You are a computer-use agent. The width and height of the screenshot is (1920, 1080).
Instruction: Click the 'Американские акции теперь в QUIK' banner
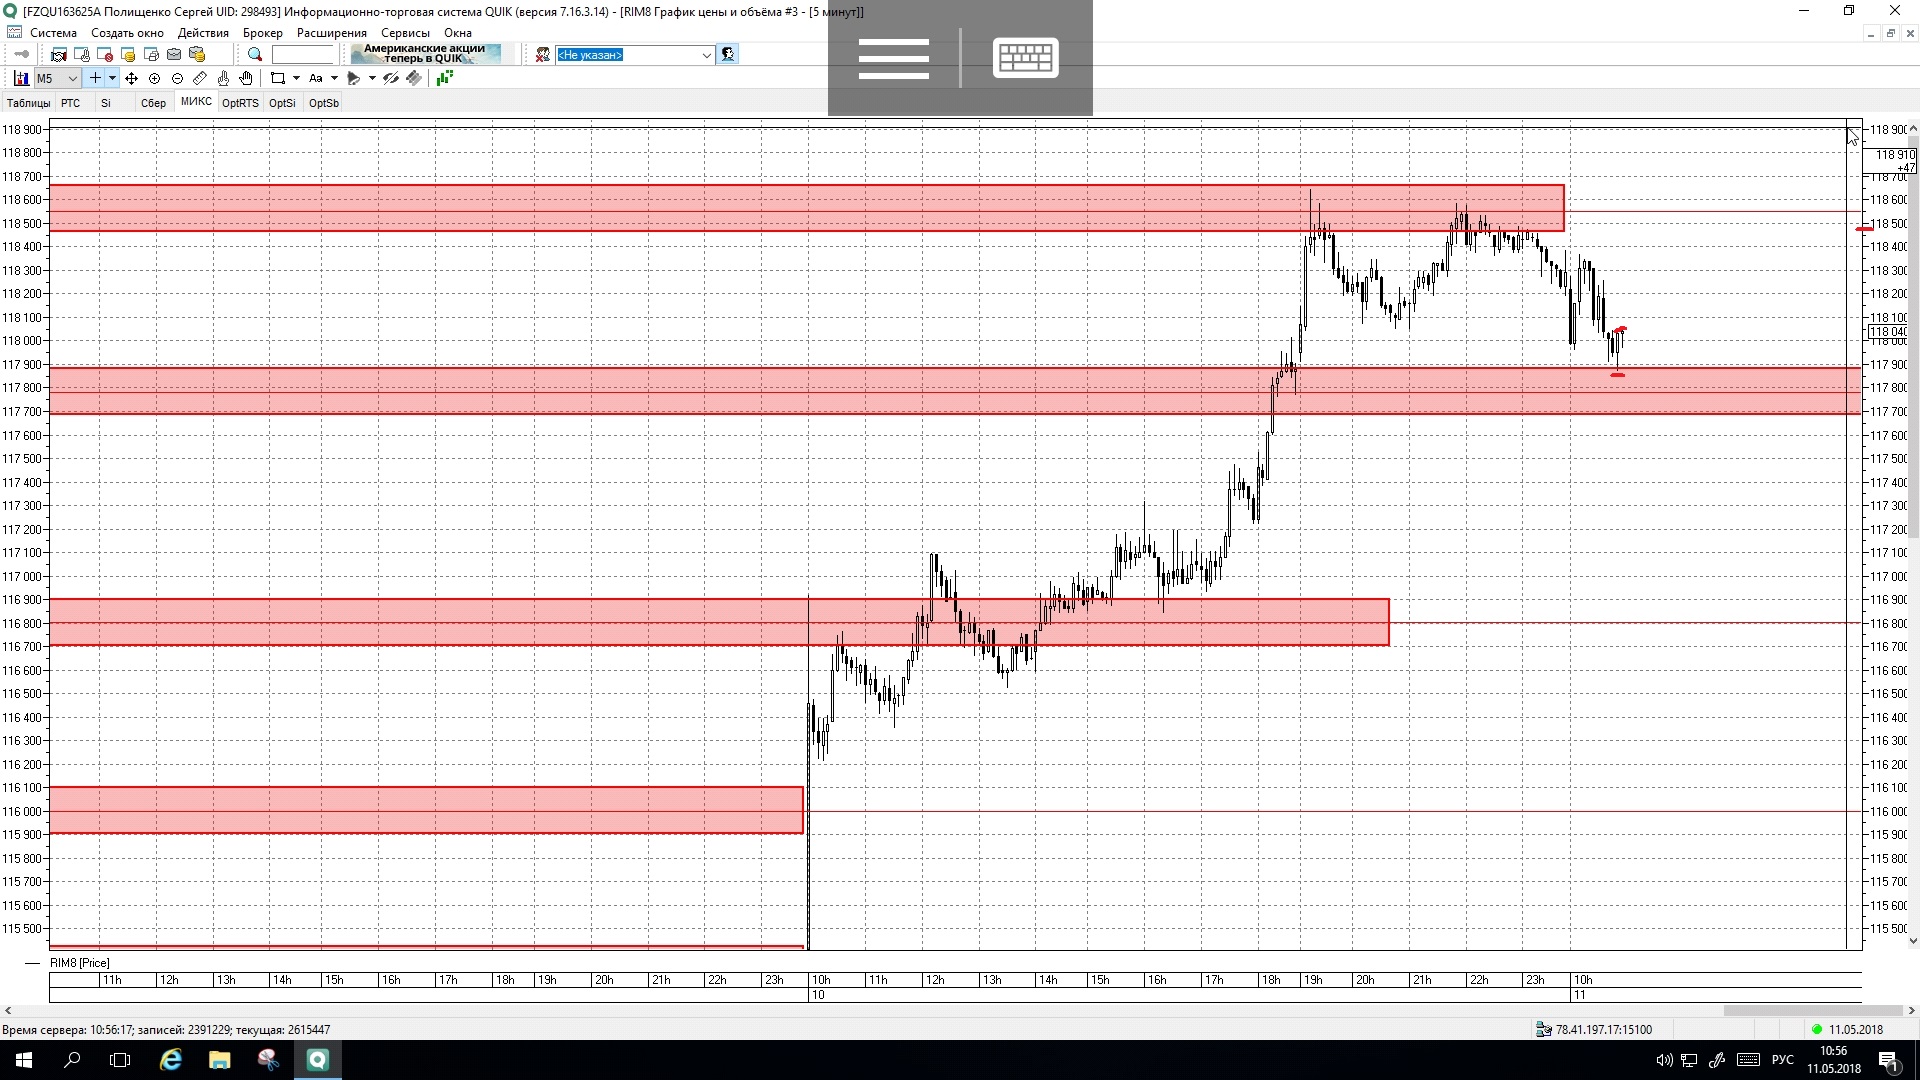pos(426,54)
